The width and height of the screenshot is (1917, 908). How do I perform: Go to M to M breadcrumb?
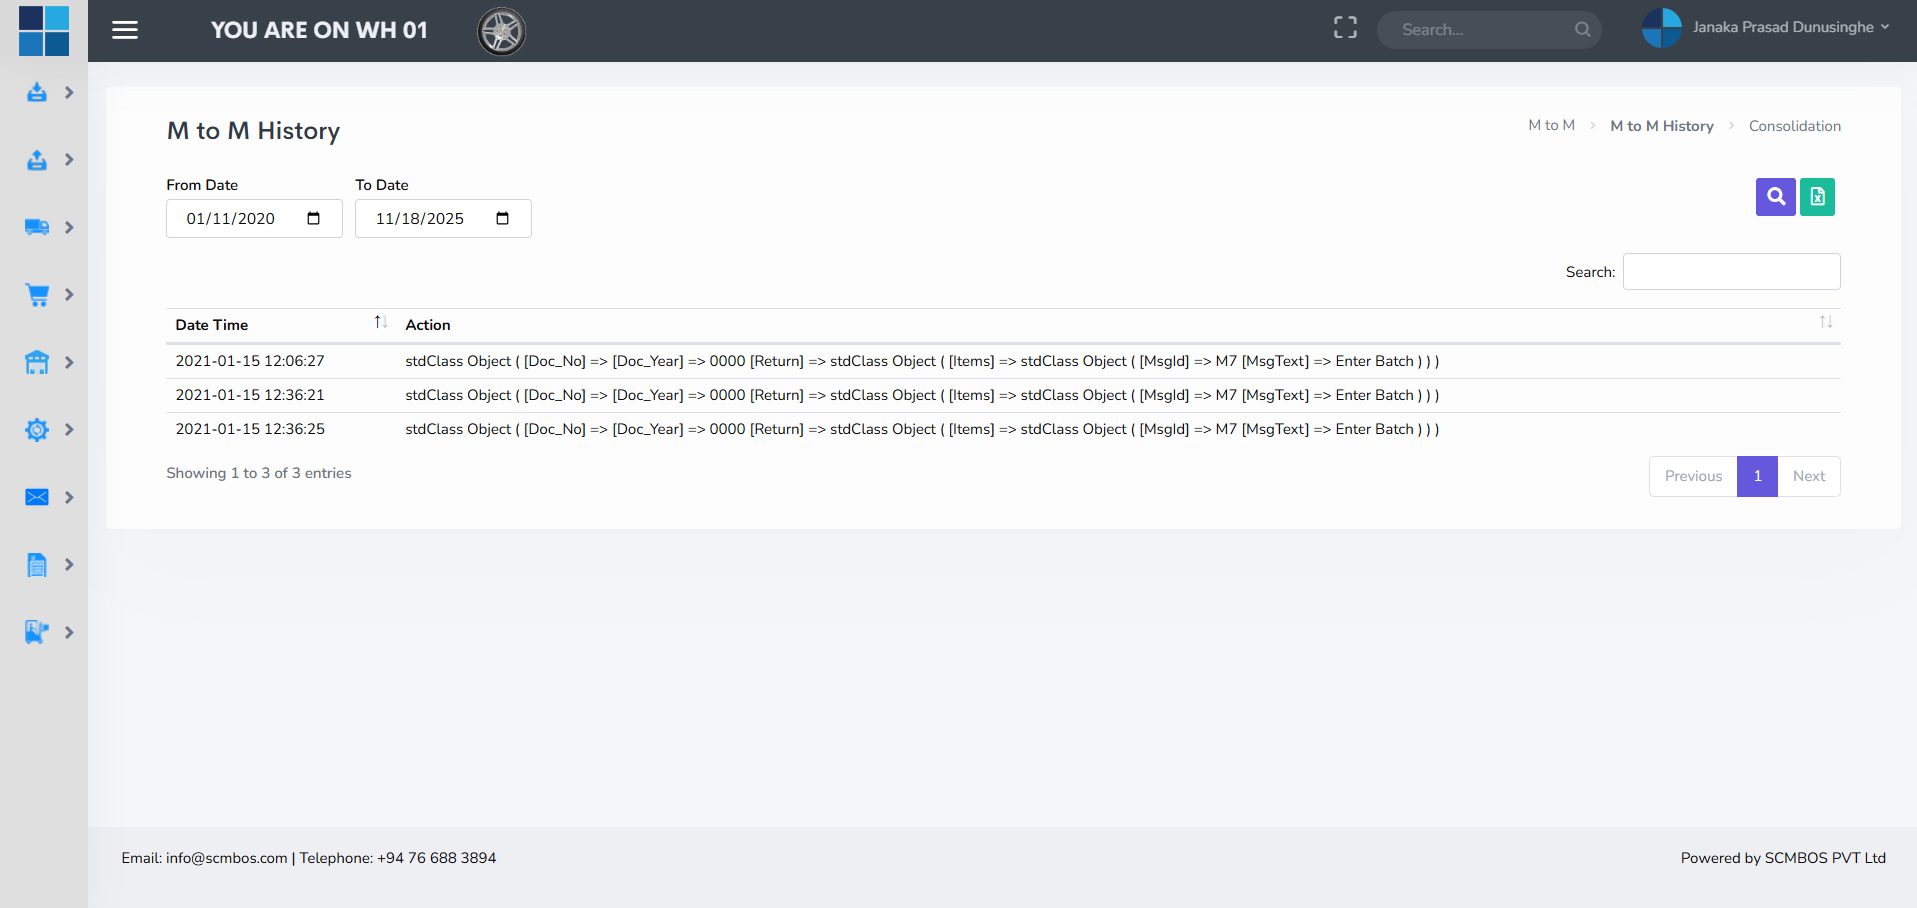tap(1551, 125)
